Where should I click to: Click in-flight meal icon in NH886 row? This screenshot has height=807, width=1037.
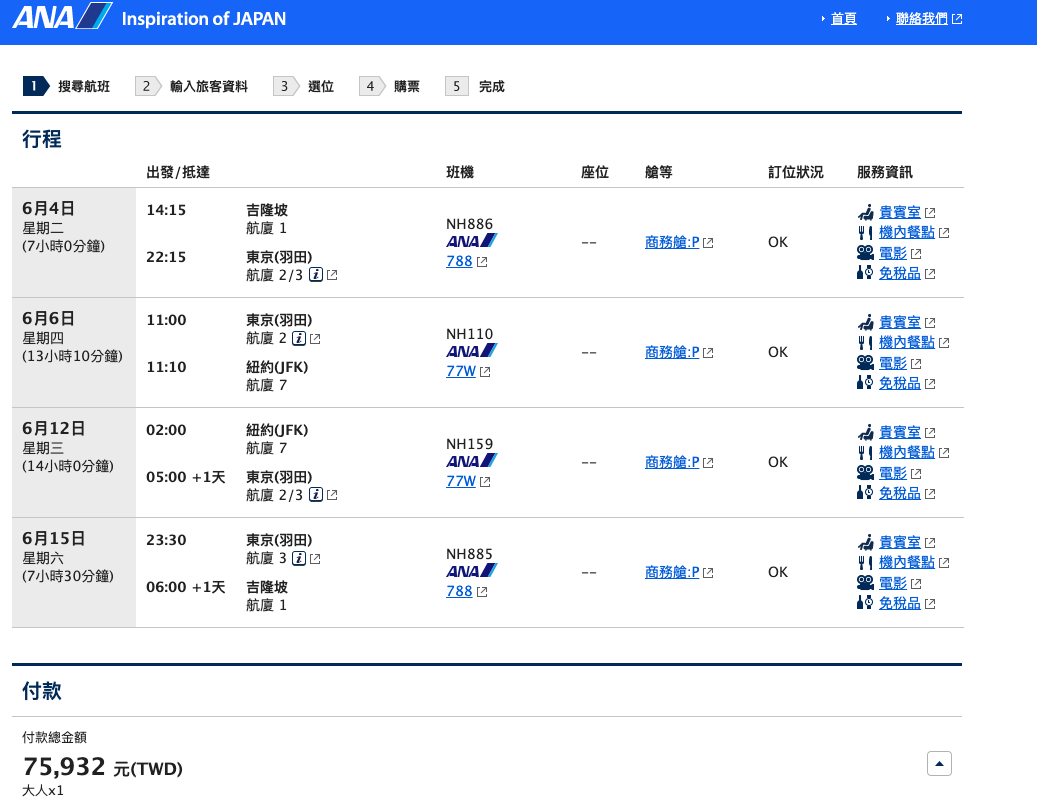(x=865, y=232)
